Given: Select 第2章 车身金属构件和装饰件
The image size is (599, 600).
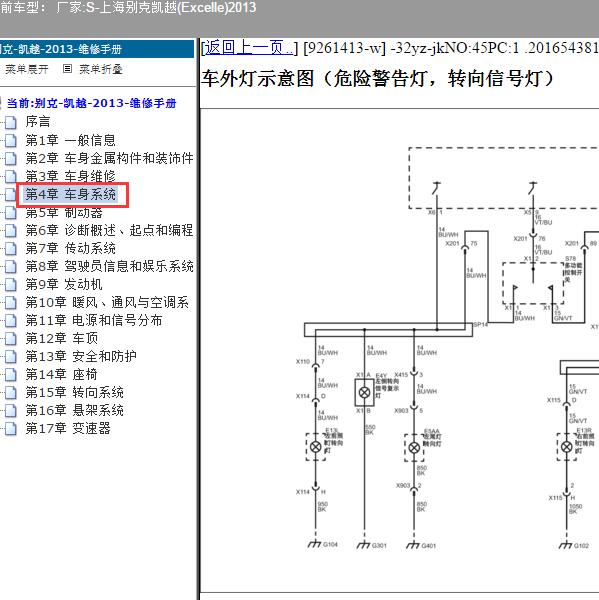Looking at the screenshot, I should (x=109, y=158).
